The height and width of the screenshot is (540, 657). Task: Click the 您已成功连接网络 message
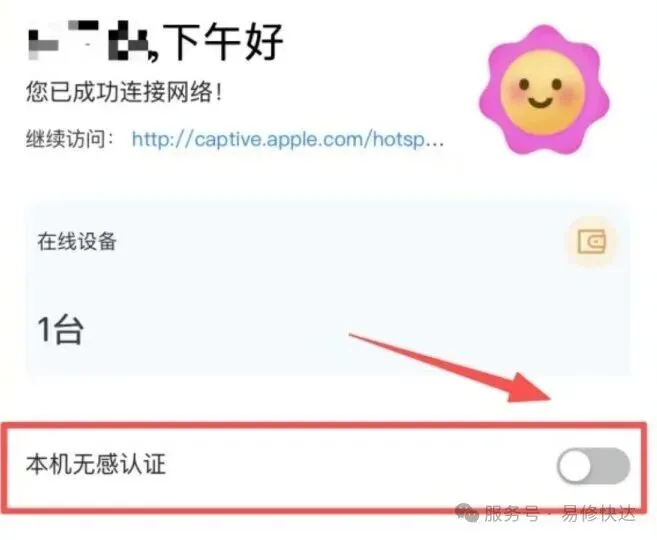click(x=124, y=92)
